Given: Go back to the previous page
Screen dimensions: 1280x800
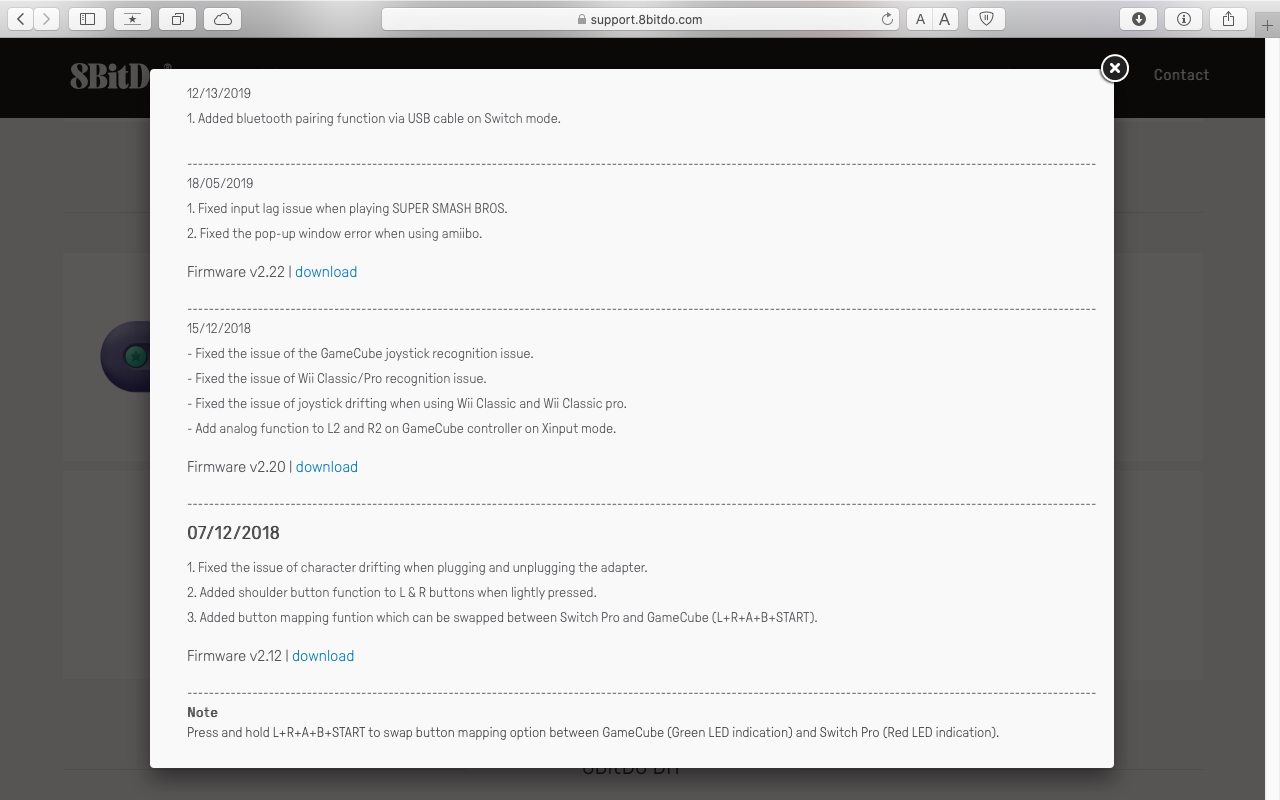Looking at the screenshot, I should 21,18.
